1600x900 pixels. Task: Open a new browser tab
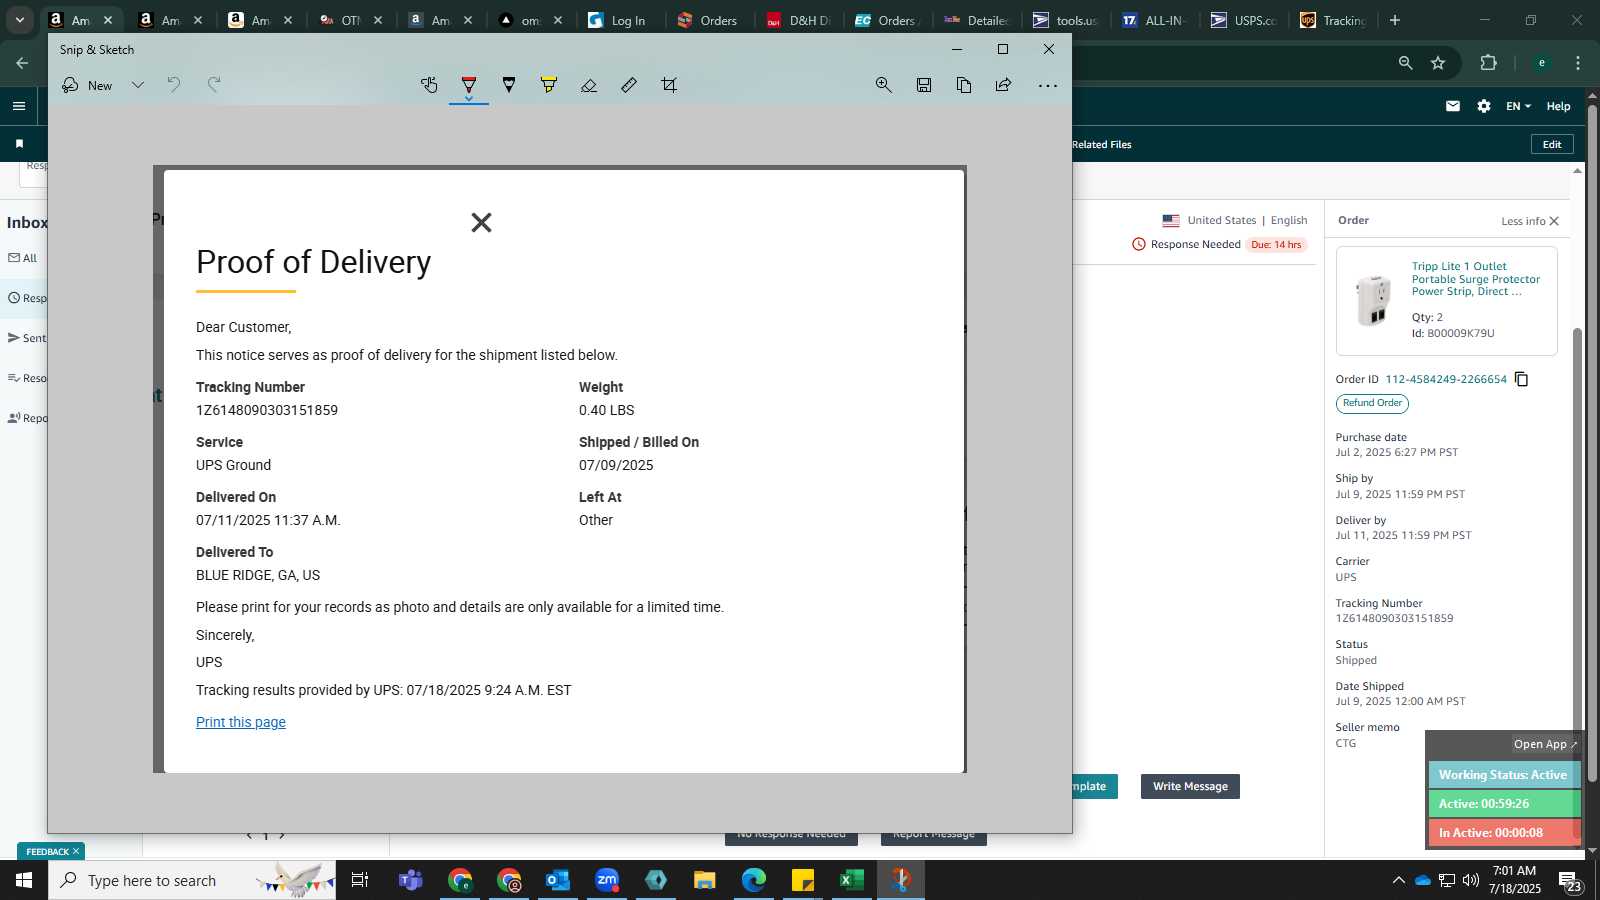1395,20
